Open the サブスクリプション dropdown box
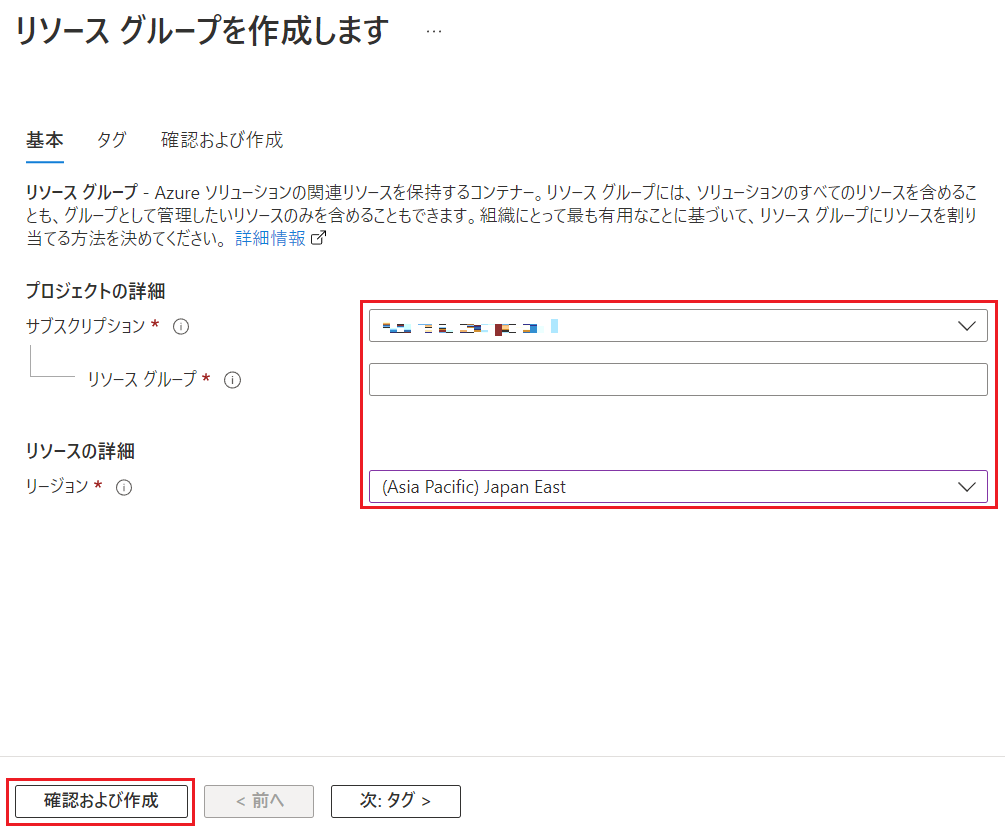 click(660, 326)
